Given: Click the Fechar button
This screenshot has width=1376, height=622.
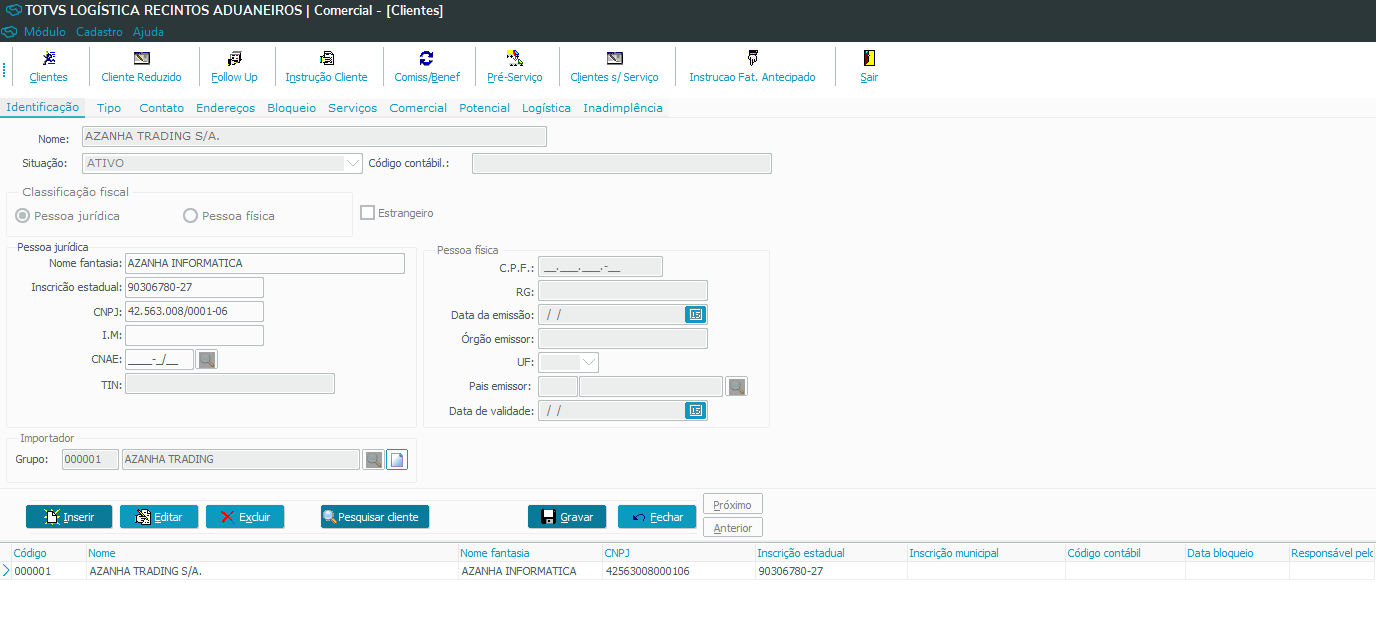Looking at the screenshot, I should tap(657, 517).
